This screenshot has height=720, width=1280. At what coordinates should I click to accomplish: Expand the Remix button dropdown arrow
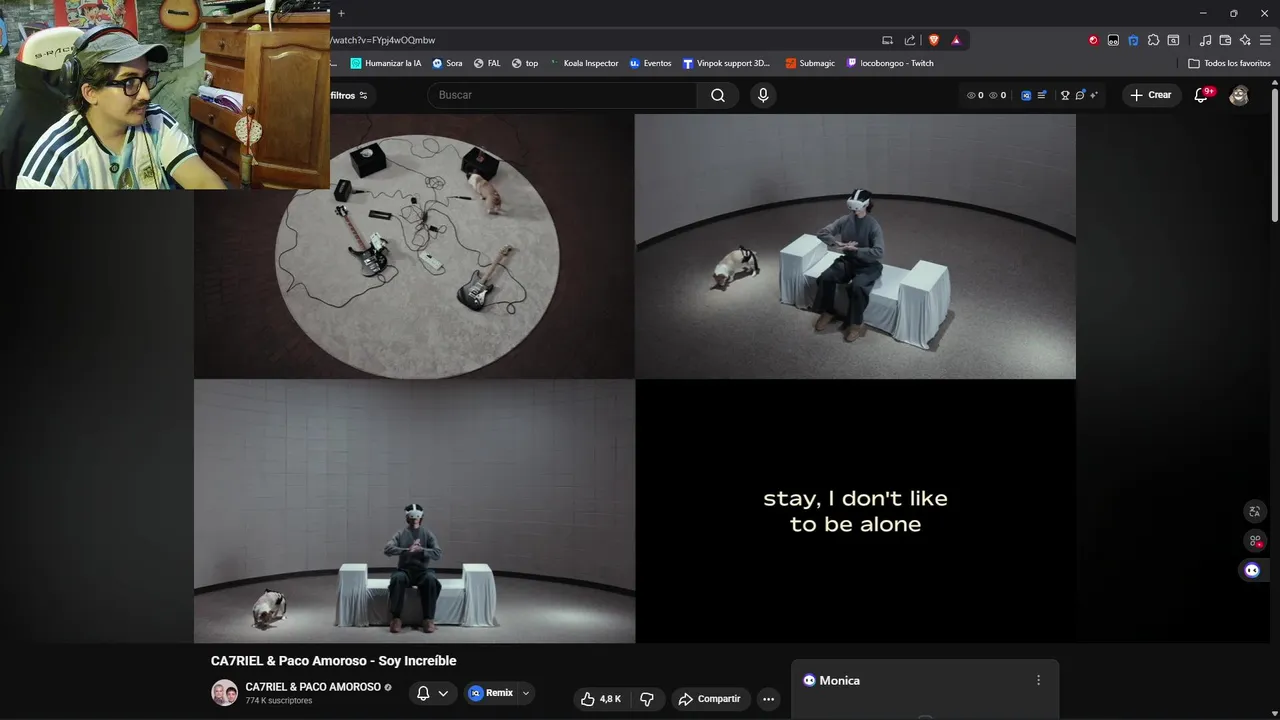[526, 693]
